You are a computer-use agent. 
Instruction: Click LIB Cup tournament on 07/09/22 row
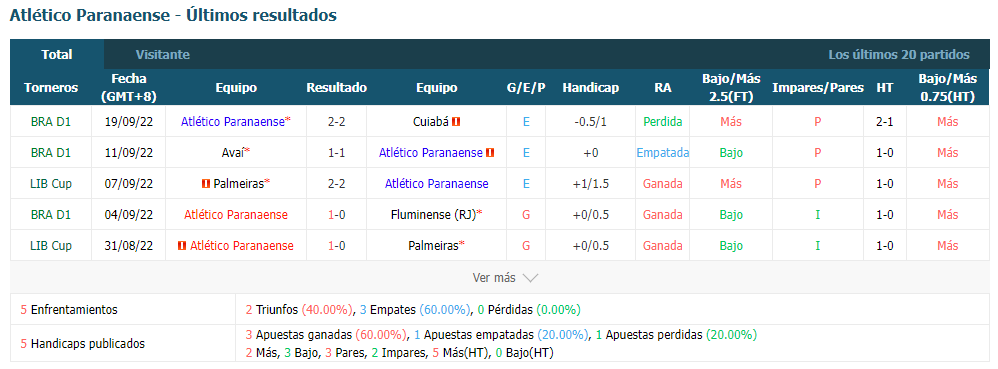(x=51, y=184)
